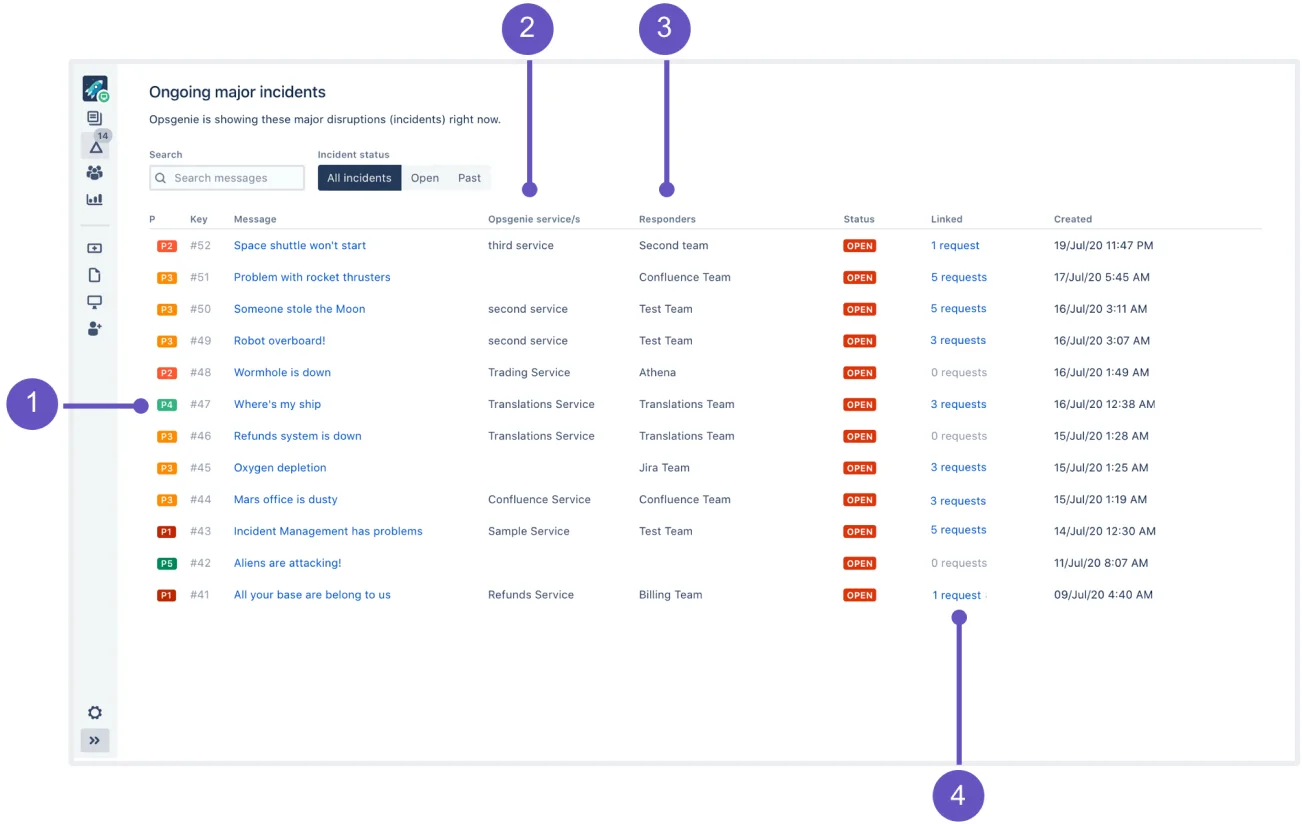Image resolution: width=1302 pixels, height=824 pixels.
Task: Open 3 requests link for #45
Action: [x=959, y=468]
